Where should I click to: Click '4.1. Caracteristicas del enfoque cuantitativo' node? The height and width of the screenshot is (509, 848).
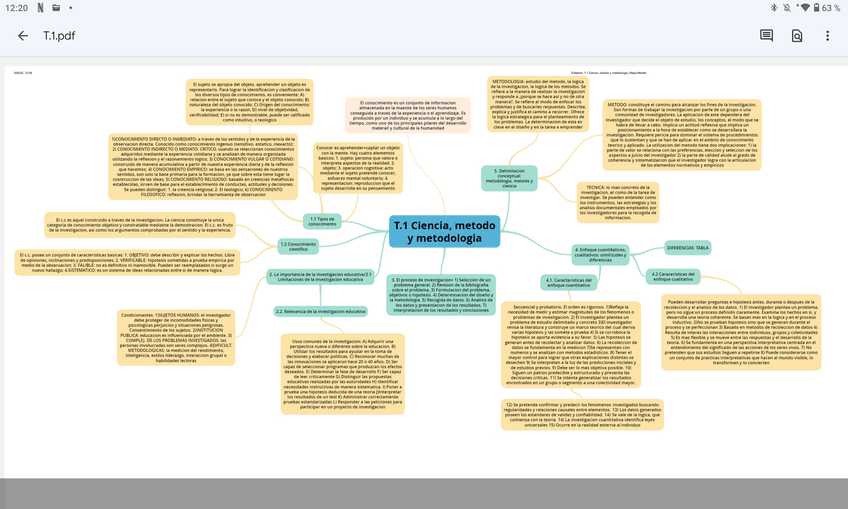pyautogui.click(x=568, y=283)
